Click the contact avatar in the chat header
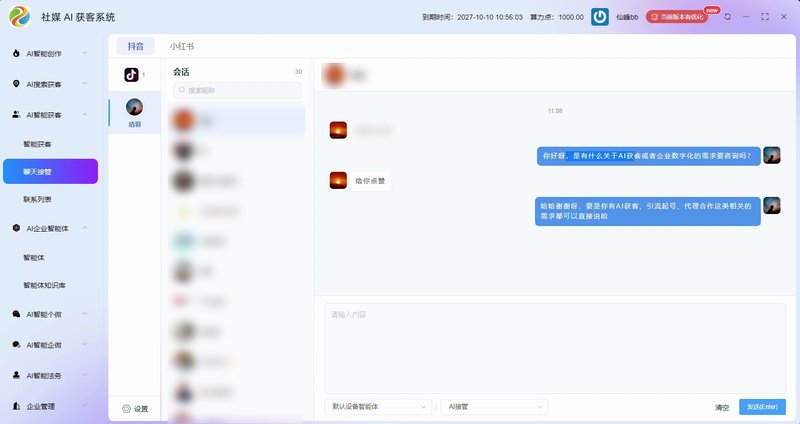 pos(334,74)
